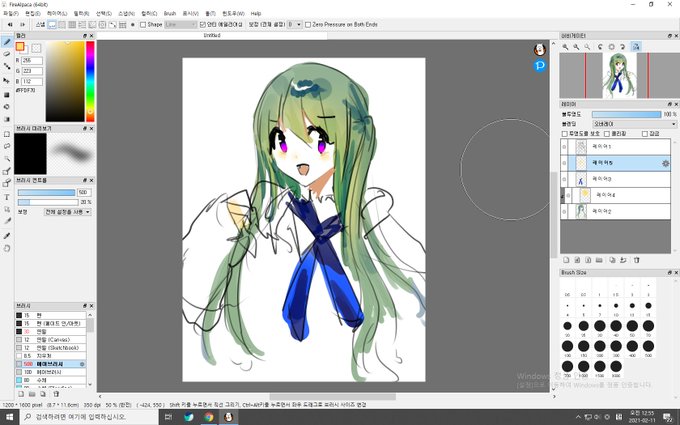The image size is (680, 425).
Task: Delete brush with trash icon in Brush panel
Action: [x=56, y=394]
